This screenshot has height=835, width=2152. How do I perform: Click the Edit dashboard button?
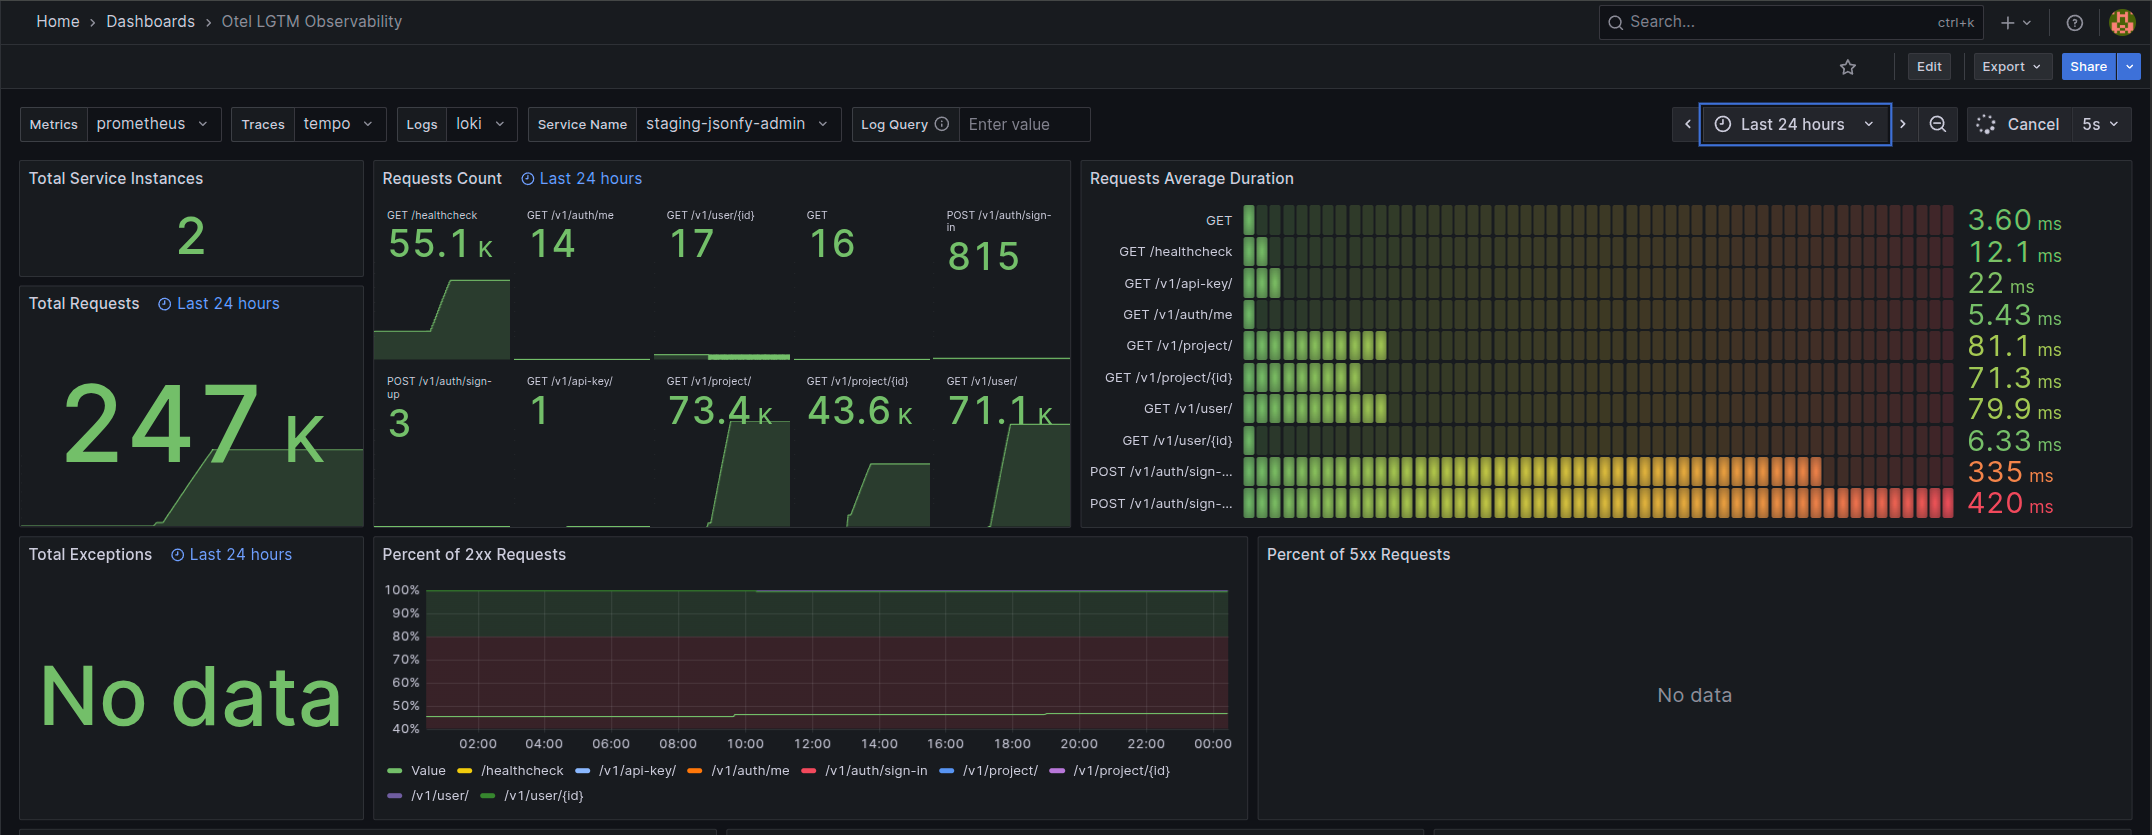1928,67
